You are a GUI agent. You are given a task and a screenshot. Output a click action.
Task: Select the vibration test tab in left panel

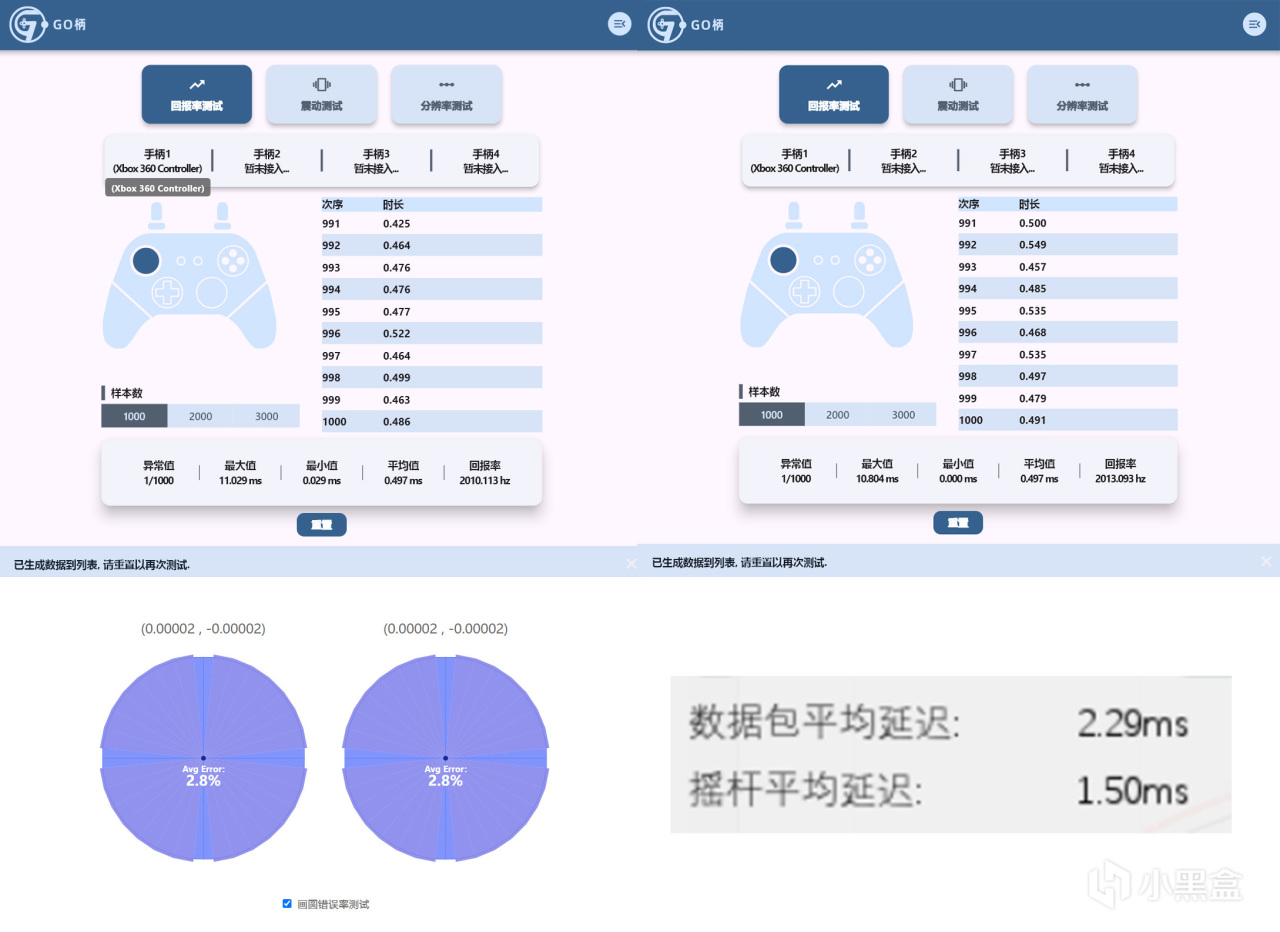pyautogui.click(x=321, y=94)
